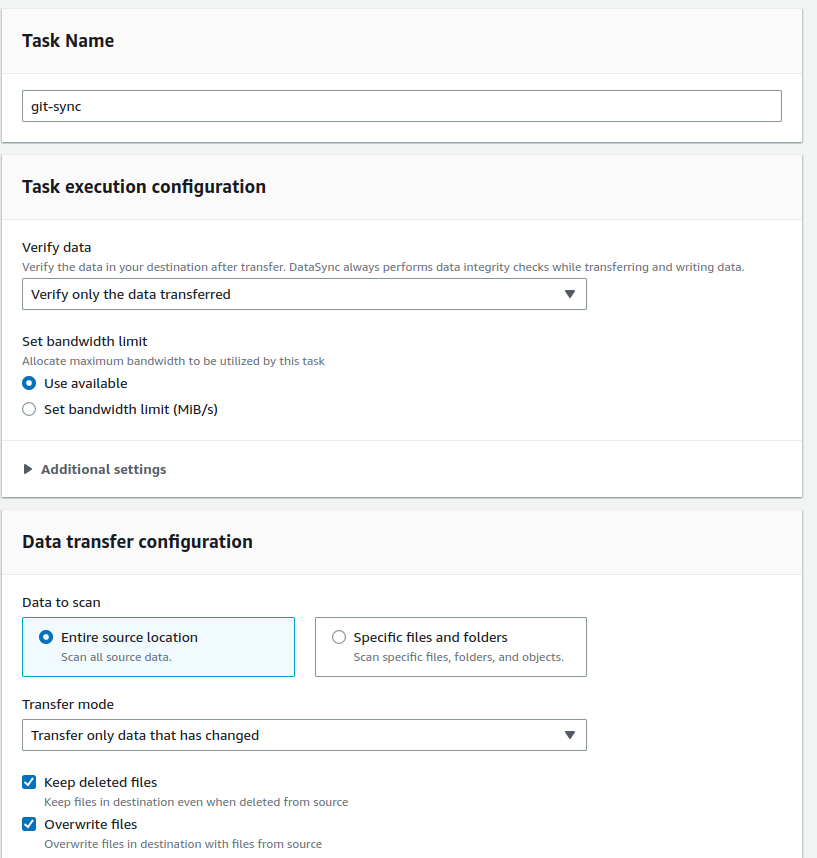Expand the Additional settings disclosure triangle

point(28,469)
